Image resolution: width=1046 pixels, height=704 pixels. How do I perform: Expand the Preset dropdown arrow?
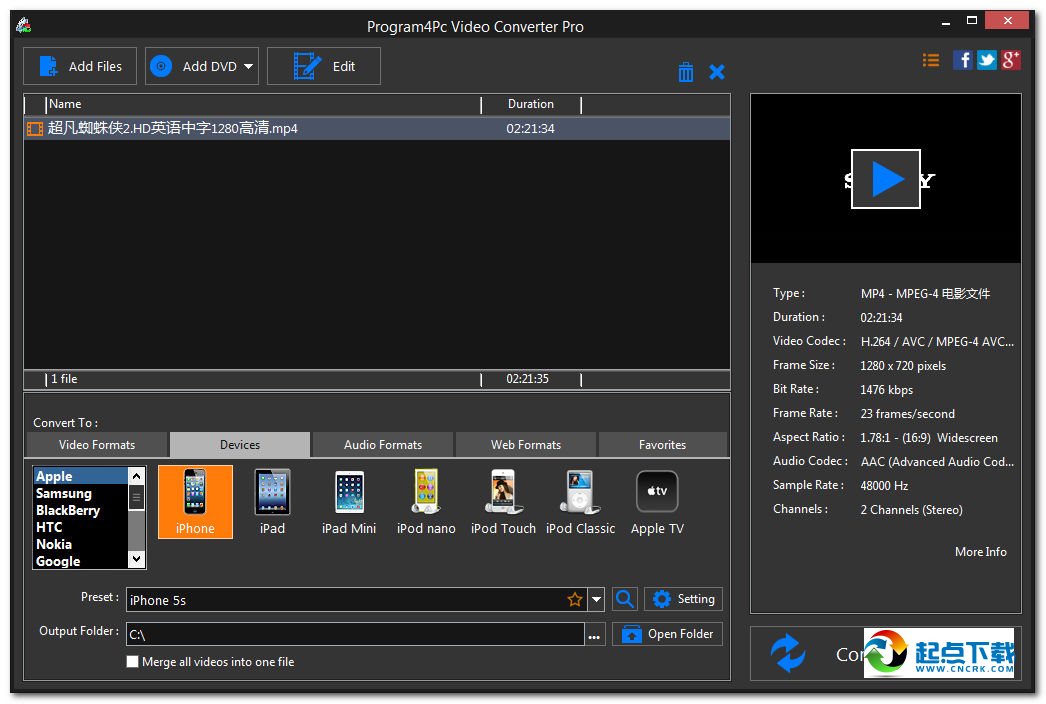click(x=596, y=599)
